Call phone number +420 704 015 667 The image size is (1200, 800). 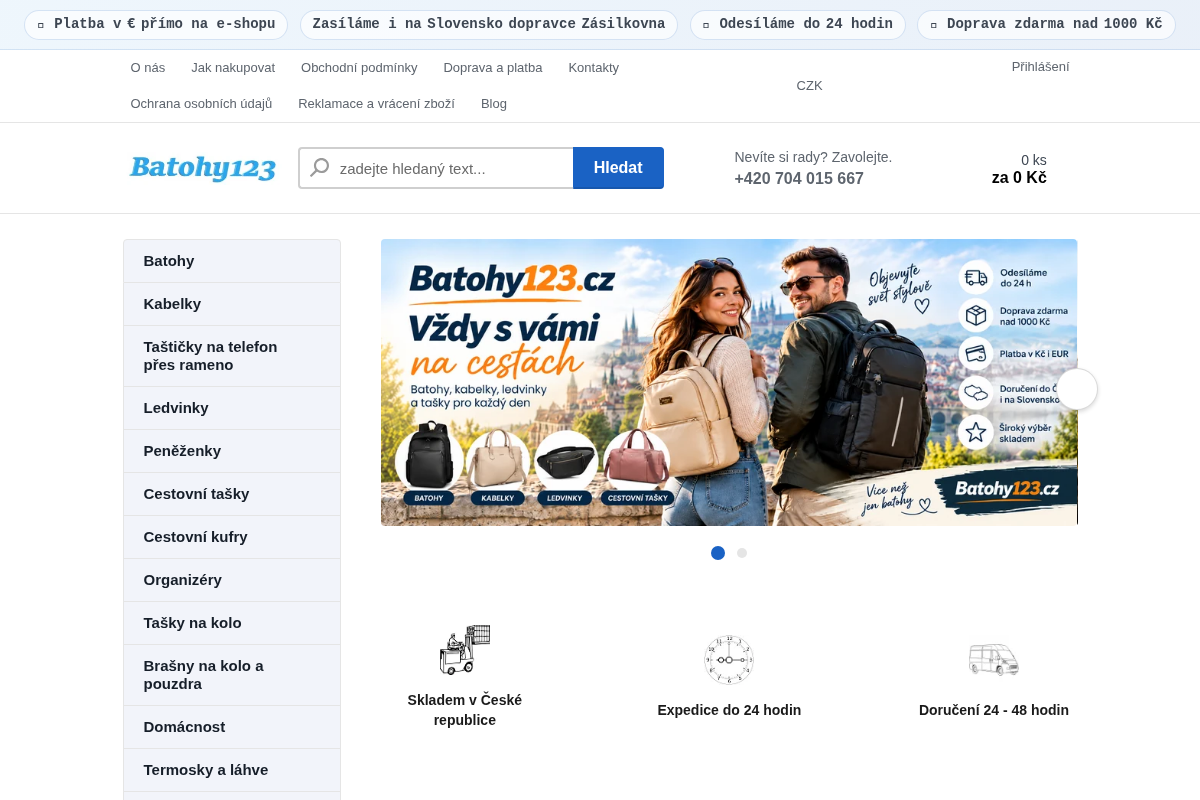pos(799,179)
